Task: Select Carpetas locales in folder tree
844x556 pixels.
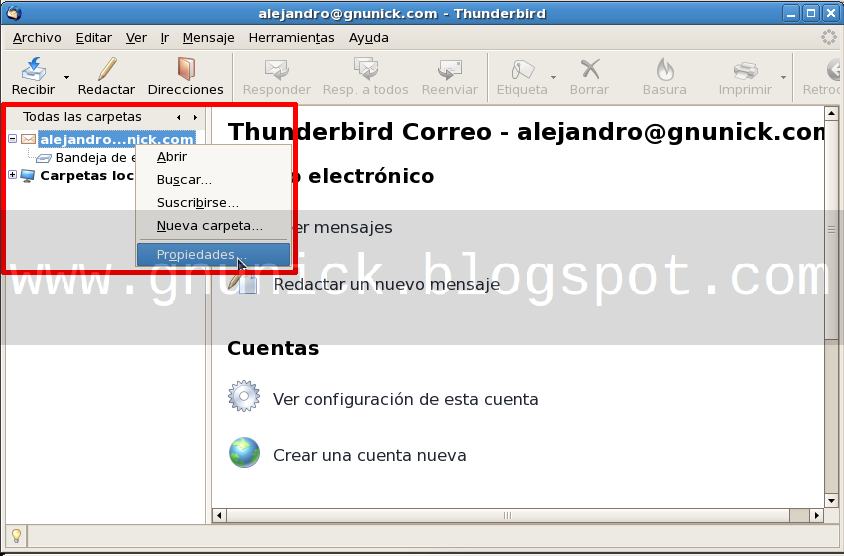Action: coord(87,175)
